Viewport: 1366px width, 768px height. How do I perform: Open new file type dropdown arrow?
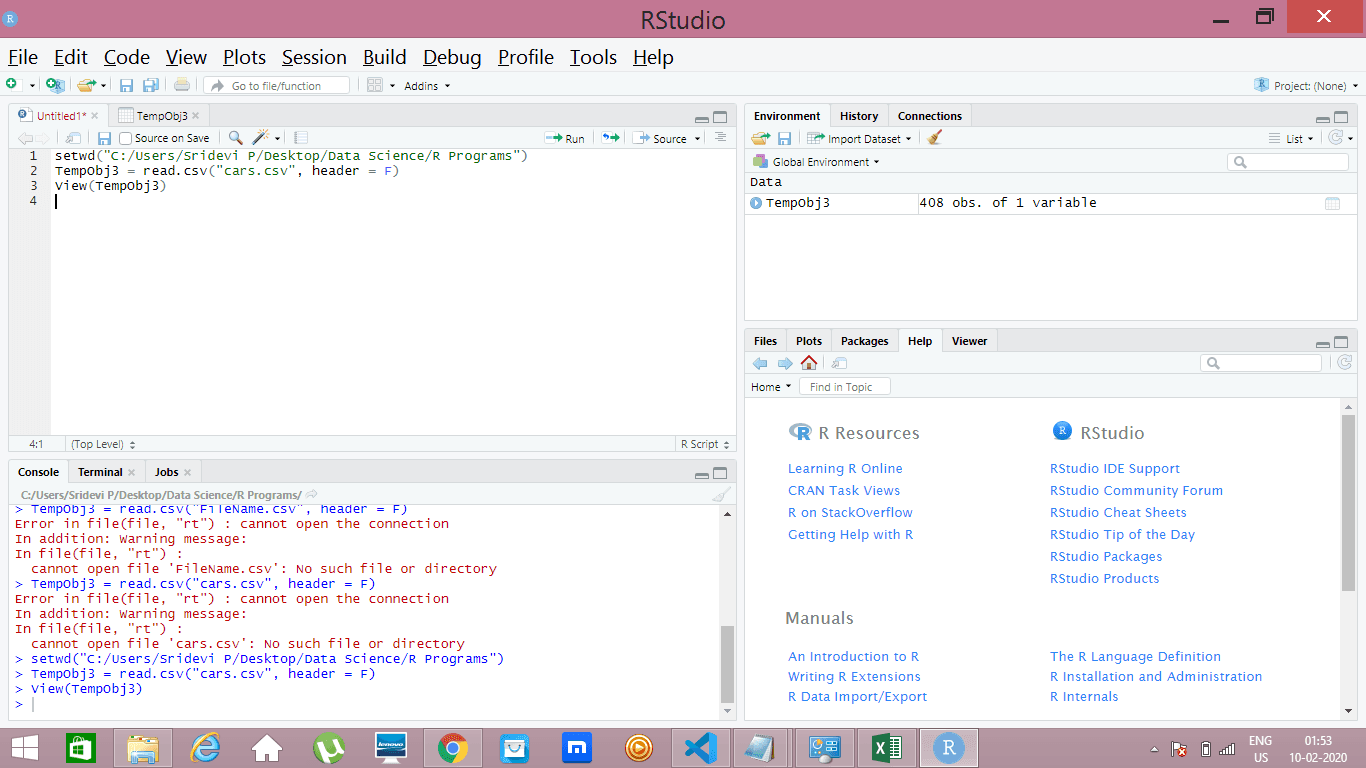[31, 86]
